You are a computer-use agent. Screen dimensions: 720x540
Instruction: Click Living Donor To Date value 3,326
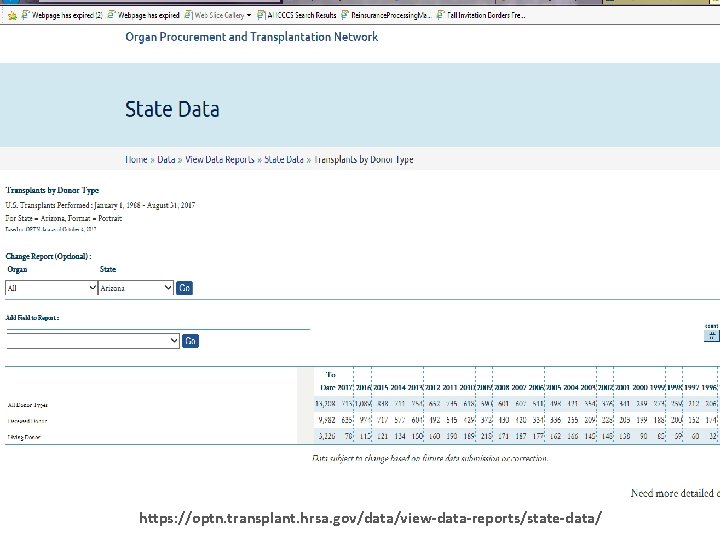point(326,436)
